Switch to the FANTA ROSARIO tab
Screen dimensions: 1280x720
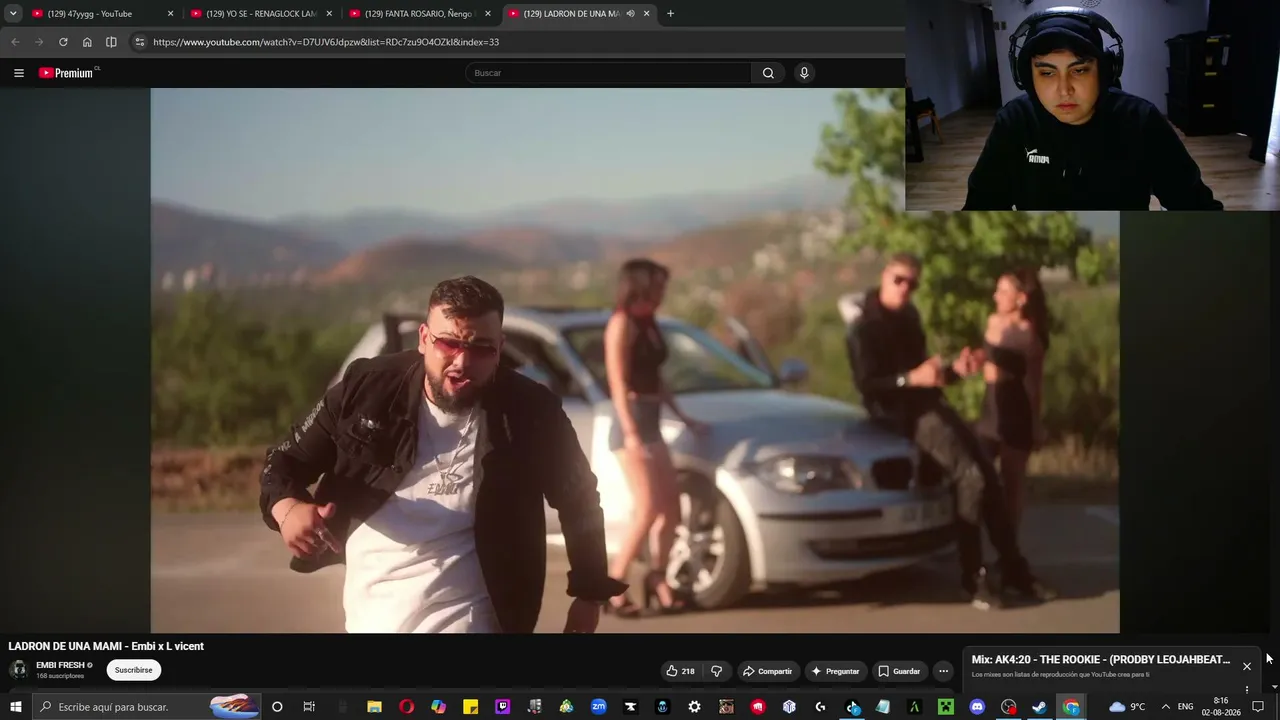pos(420,14)
